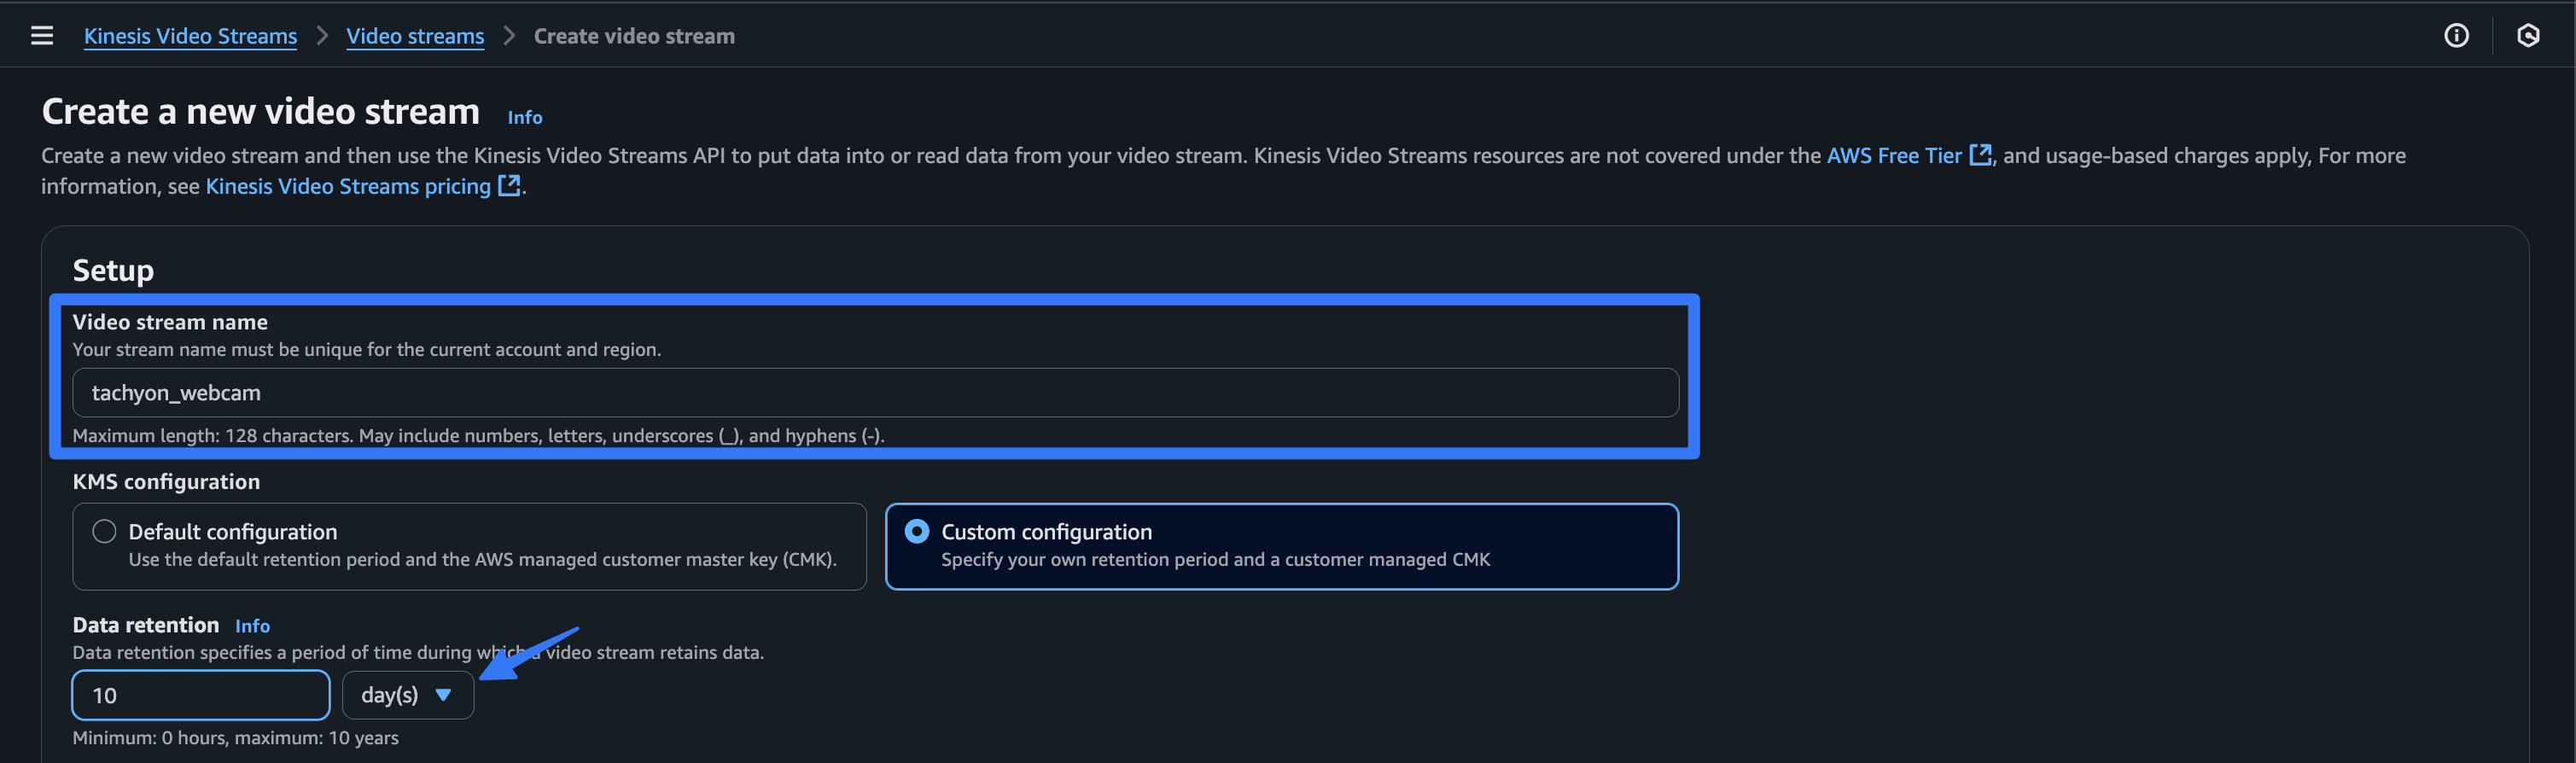Click external link icon beside pricing link
This screenshot has width=2576, height=763.
[509, 186]
